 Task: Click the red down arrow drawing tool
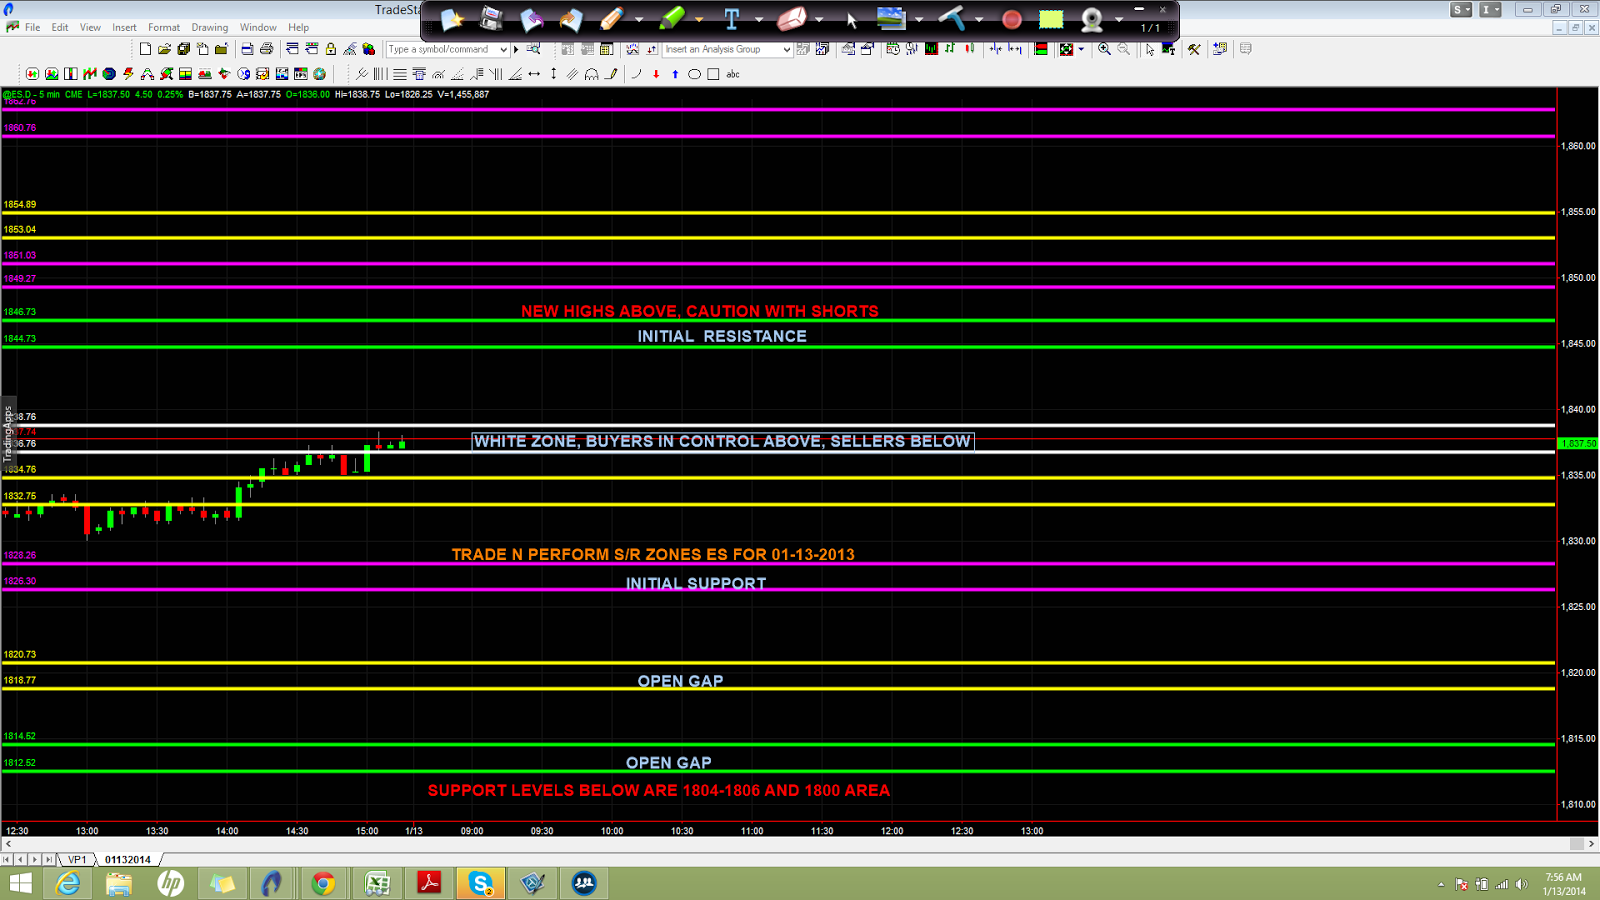pyautogui.click(x=656, y=74)
